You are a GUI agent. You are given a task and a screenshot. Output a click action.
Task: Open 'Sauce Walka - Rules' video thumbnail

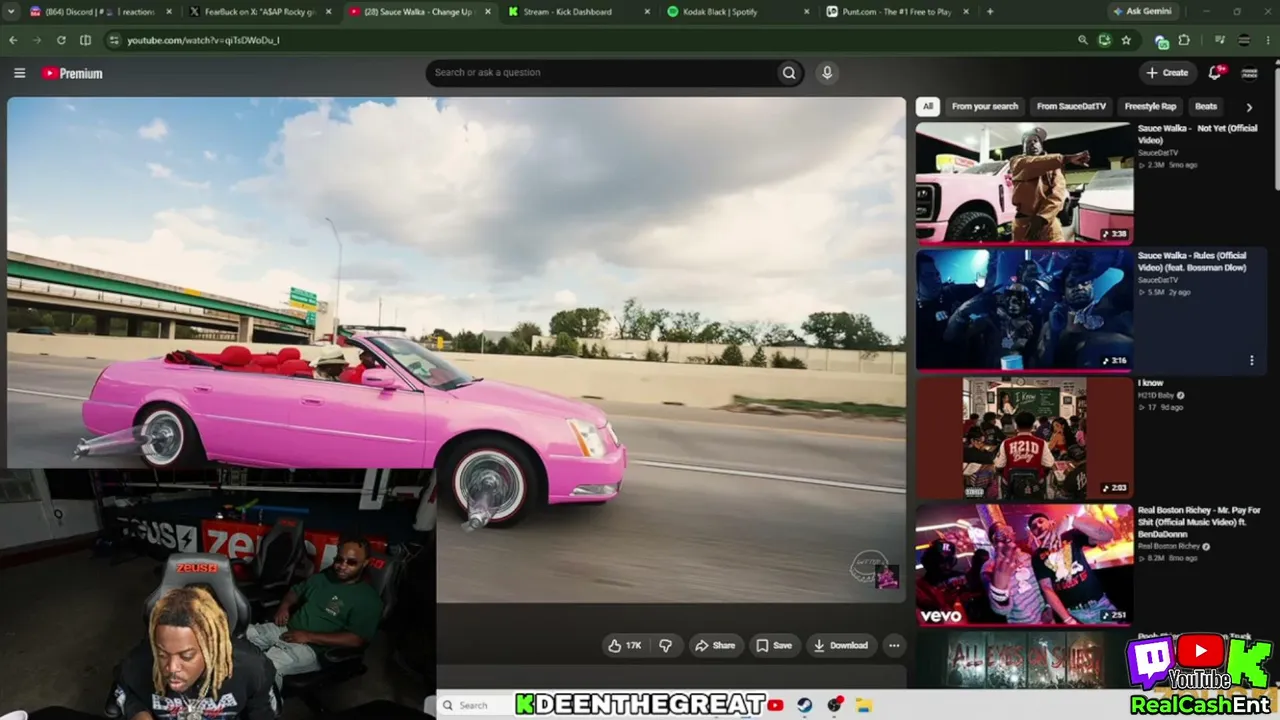click(x=1024, y=309)
